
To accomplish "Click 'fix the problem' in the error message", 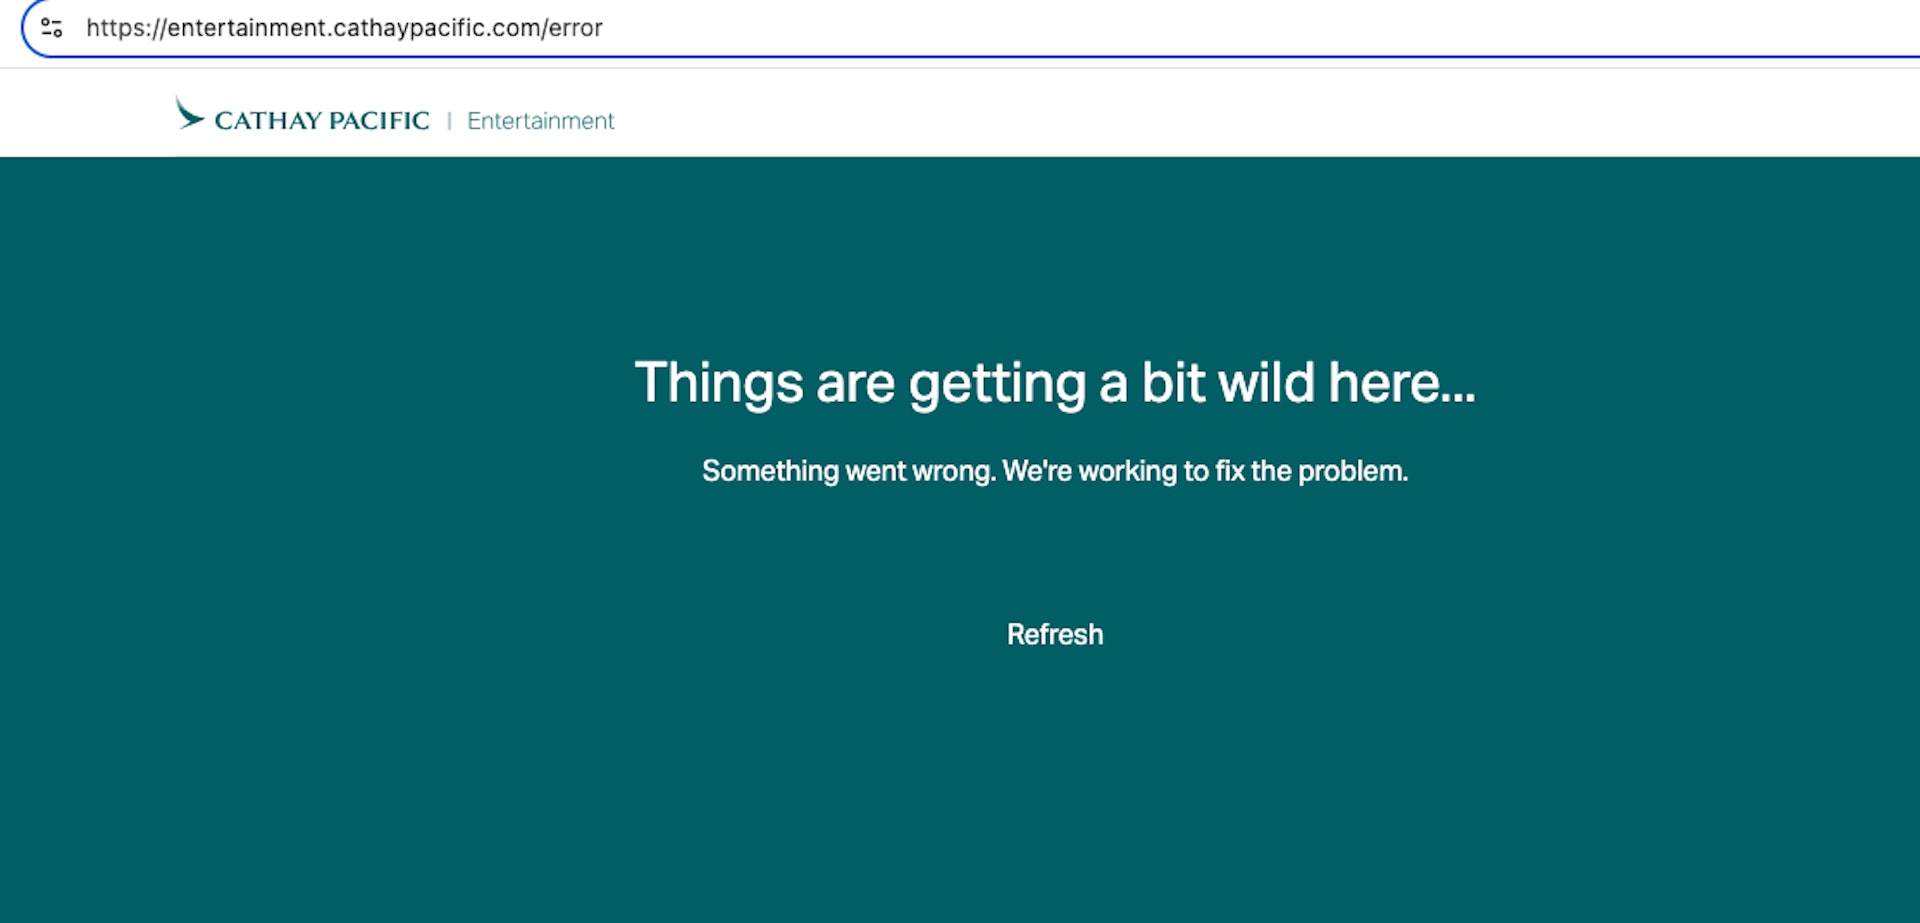I will pyautogui.click(x=1310, y=471).
